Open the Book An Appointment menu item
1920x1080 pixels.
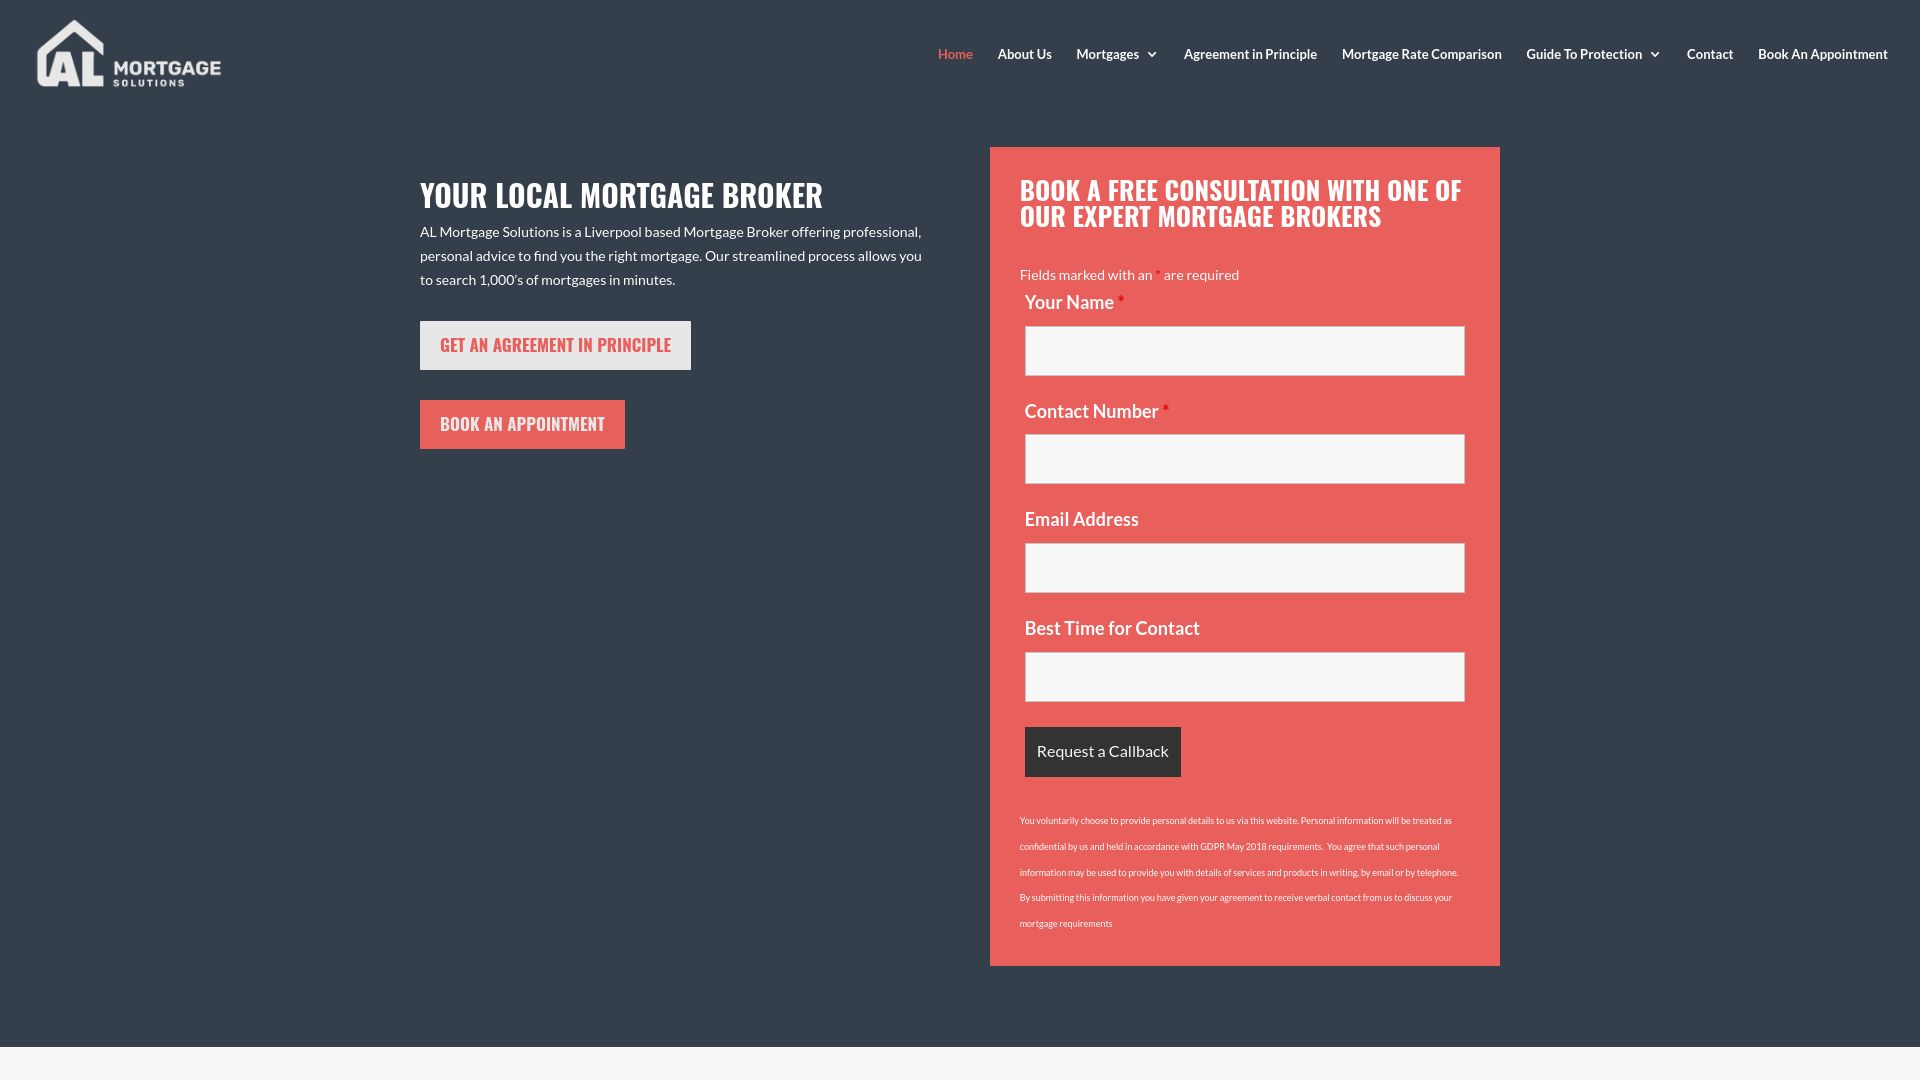pyautogui.click(x=1822, y=53)
